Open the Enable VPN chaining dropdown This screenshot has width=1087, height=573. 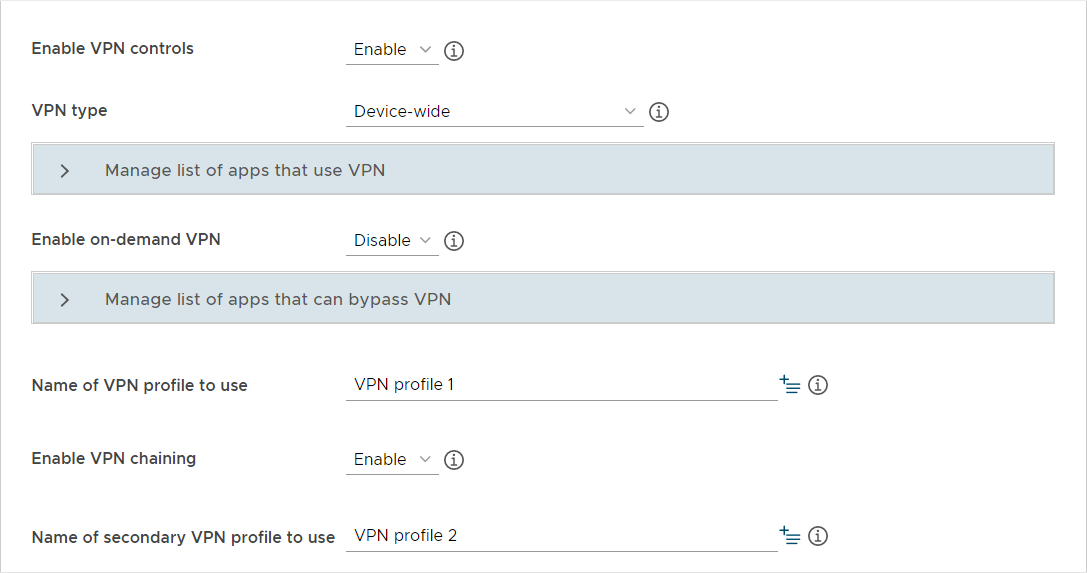point(392,460)
